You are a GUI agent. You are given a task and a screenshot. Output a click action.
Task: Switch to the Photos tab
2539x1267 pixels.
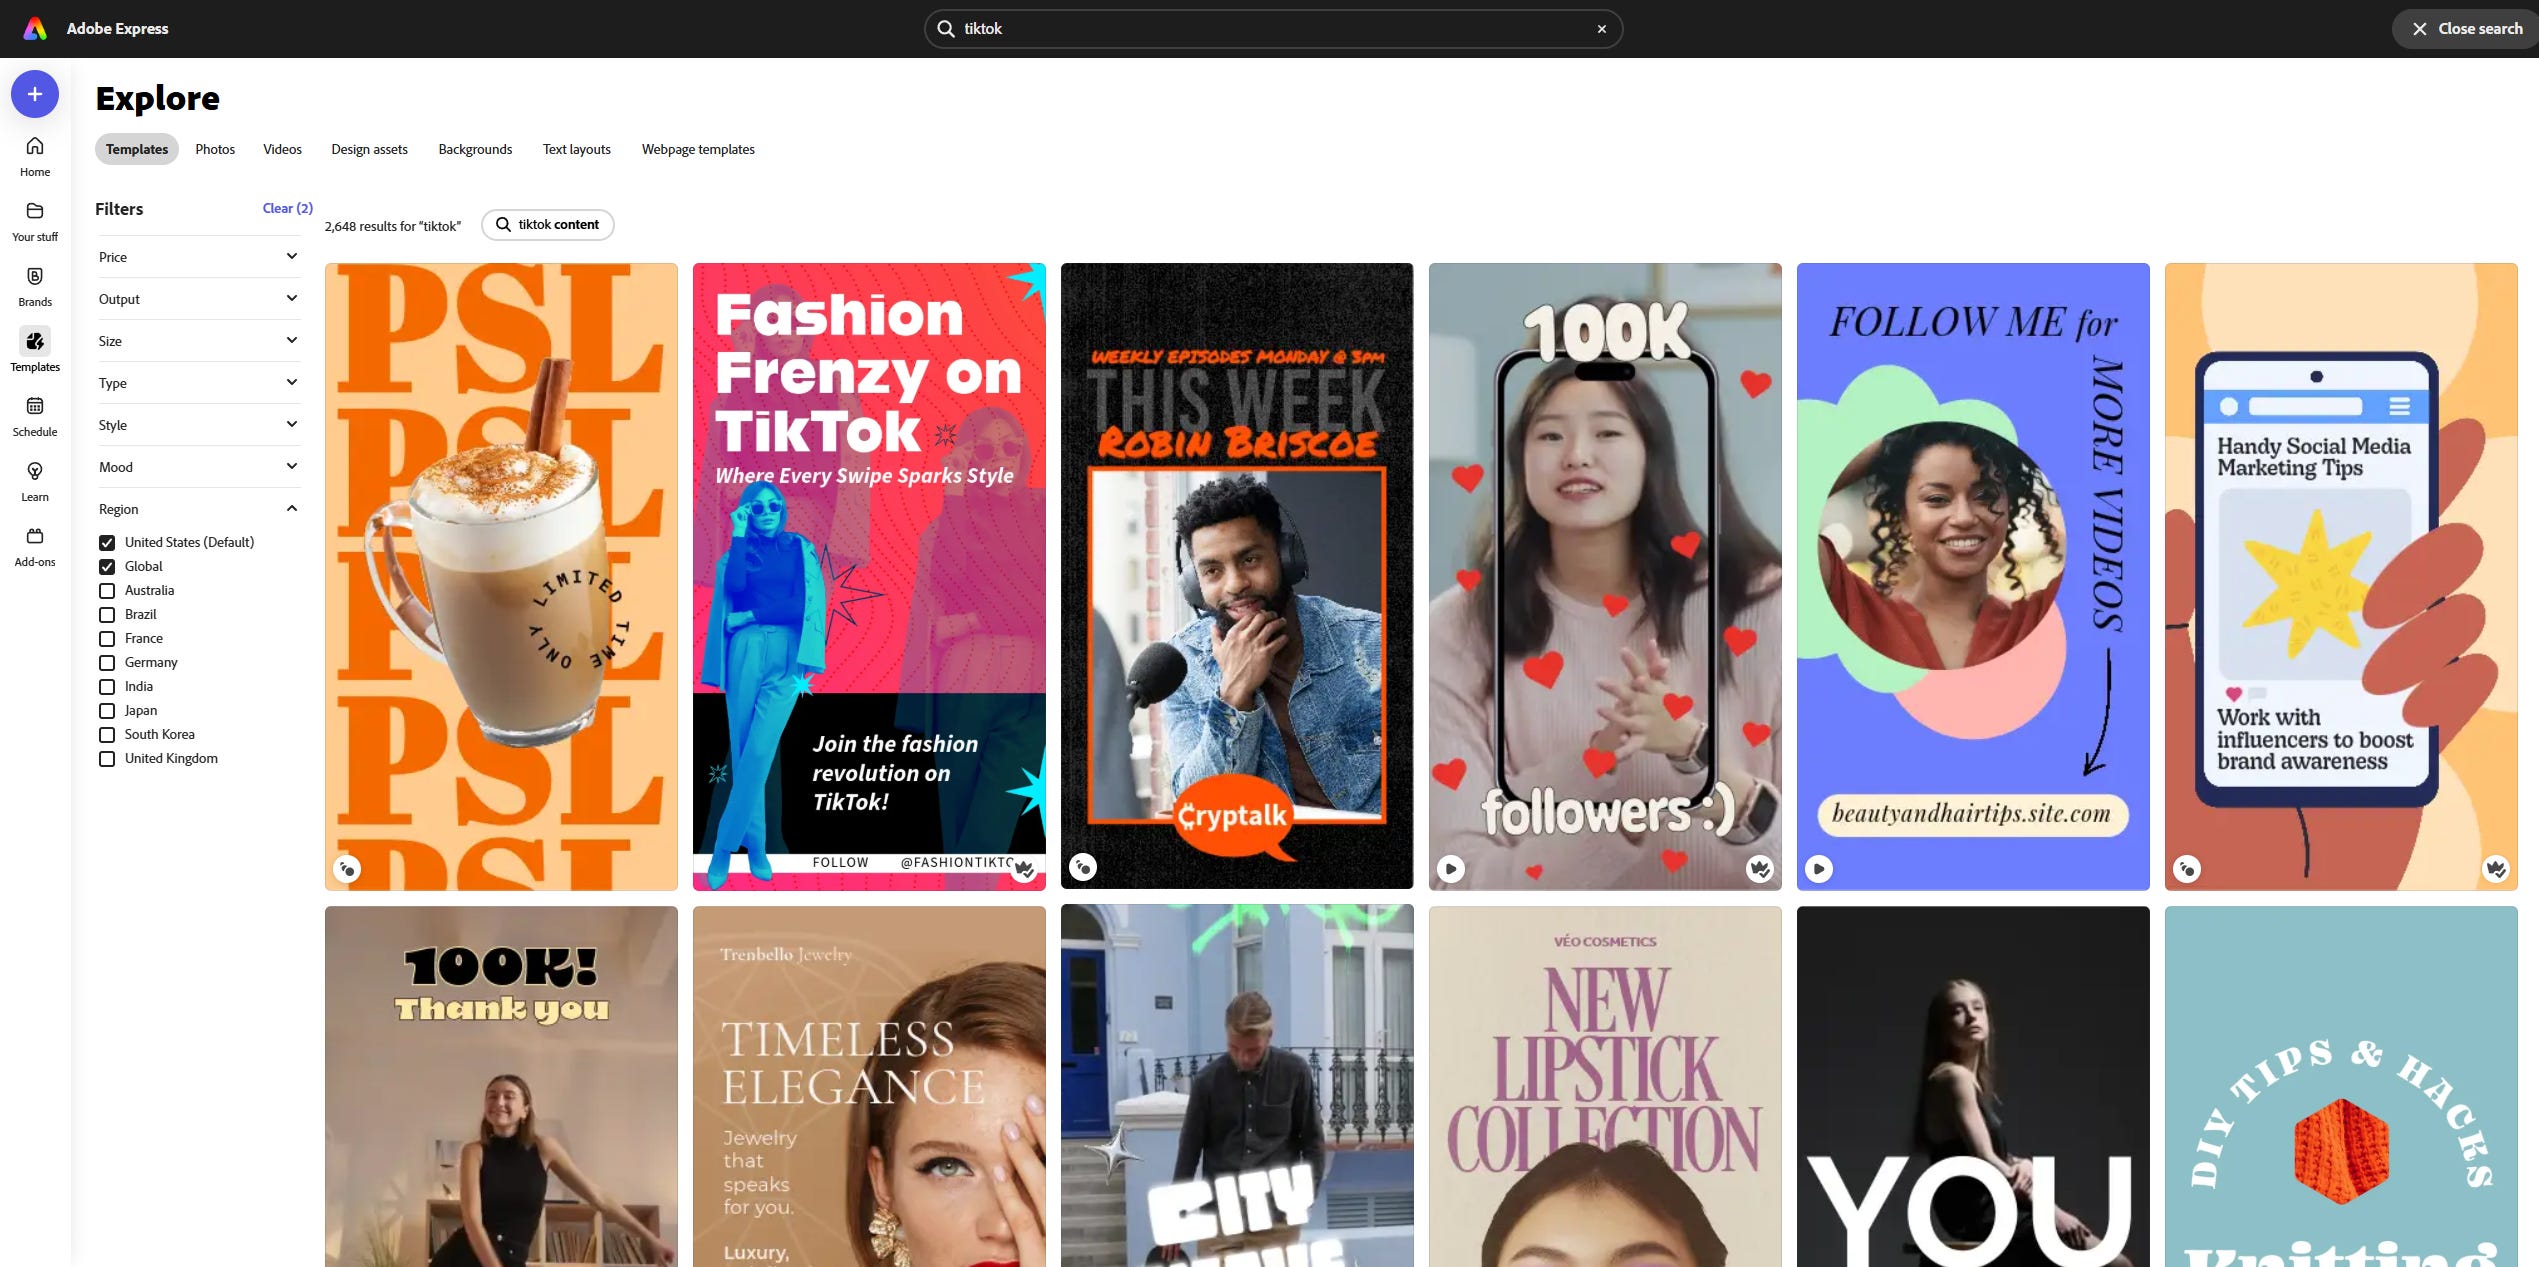(x=215, y=149)
